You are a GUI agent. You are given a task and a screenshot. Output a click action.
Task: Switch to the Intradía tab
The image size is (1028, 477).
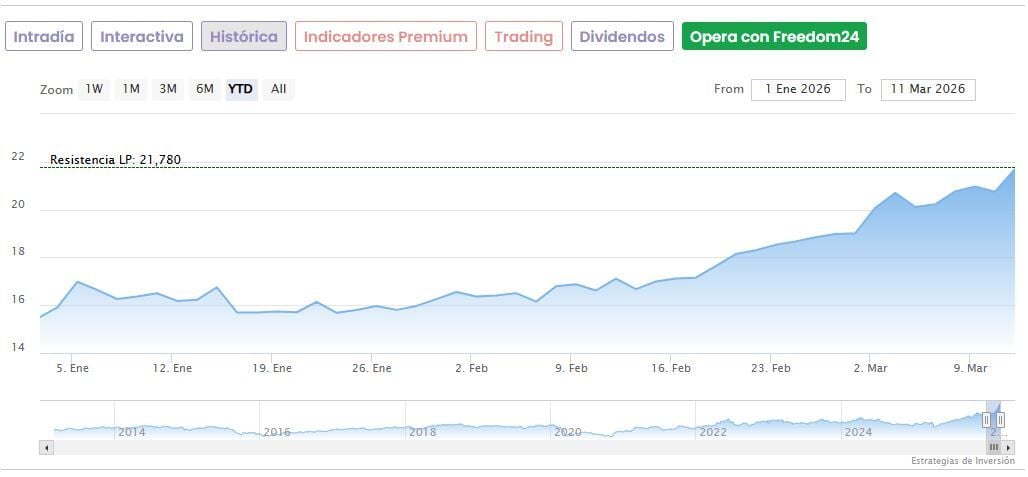tap(44, 37)
